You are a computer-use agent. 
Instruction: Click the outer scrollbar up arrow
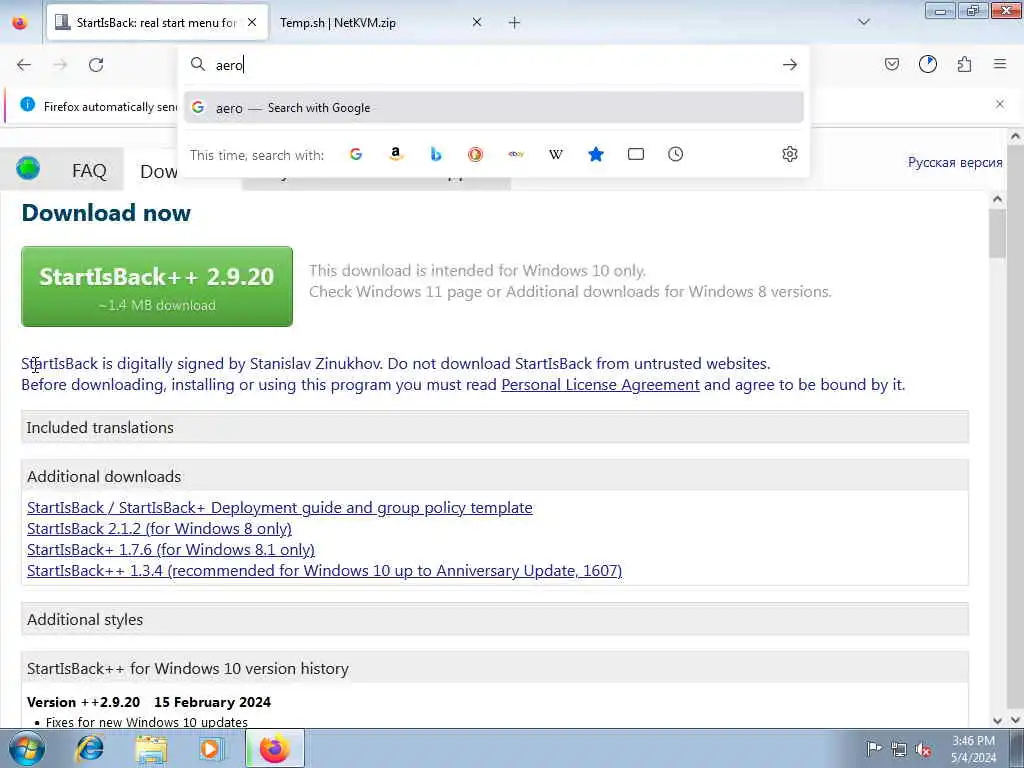(1015, 136)
